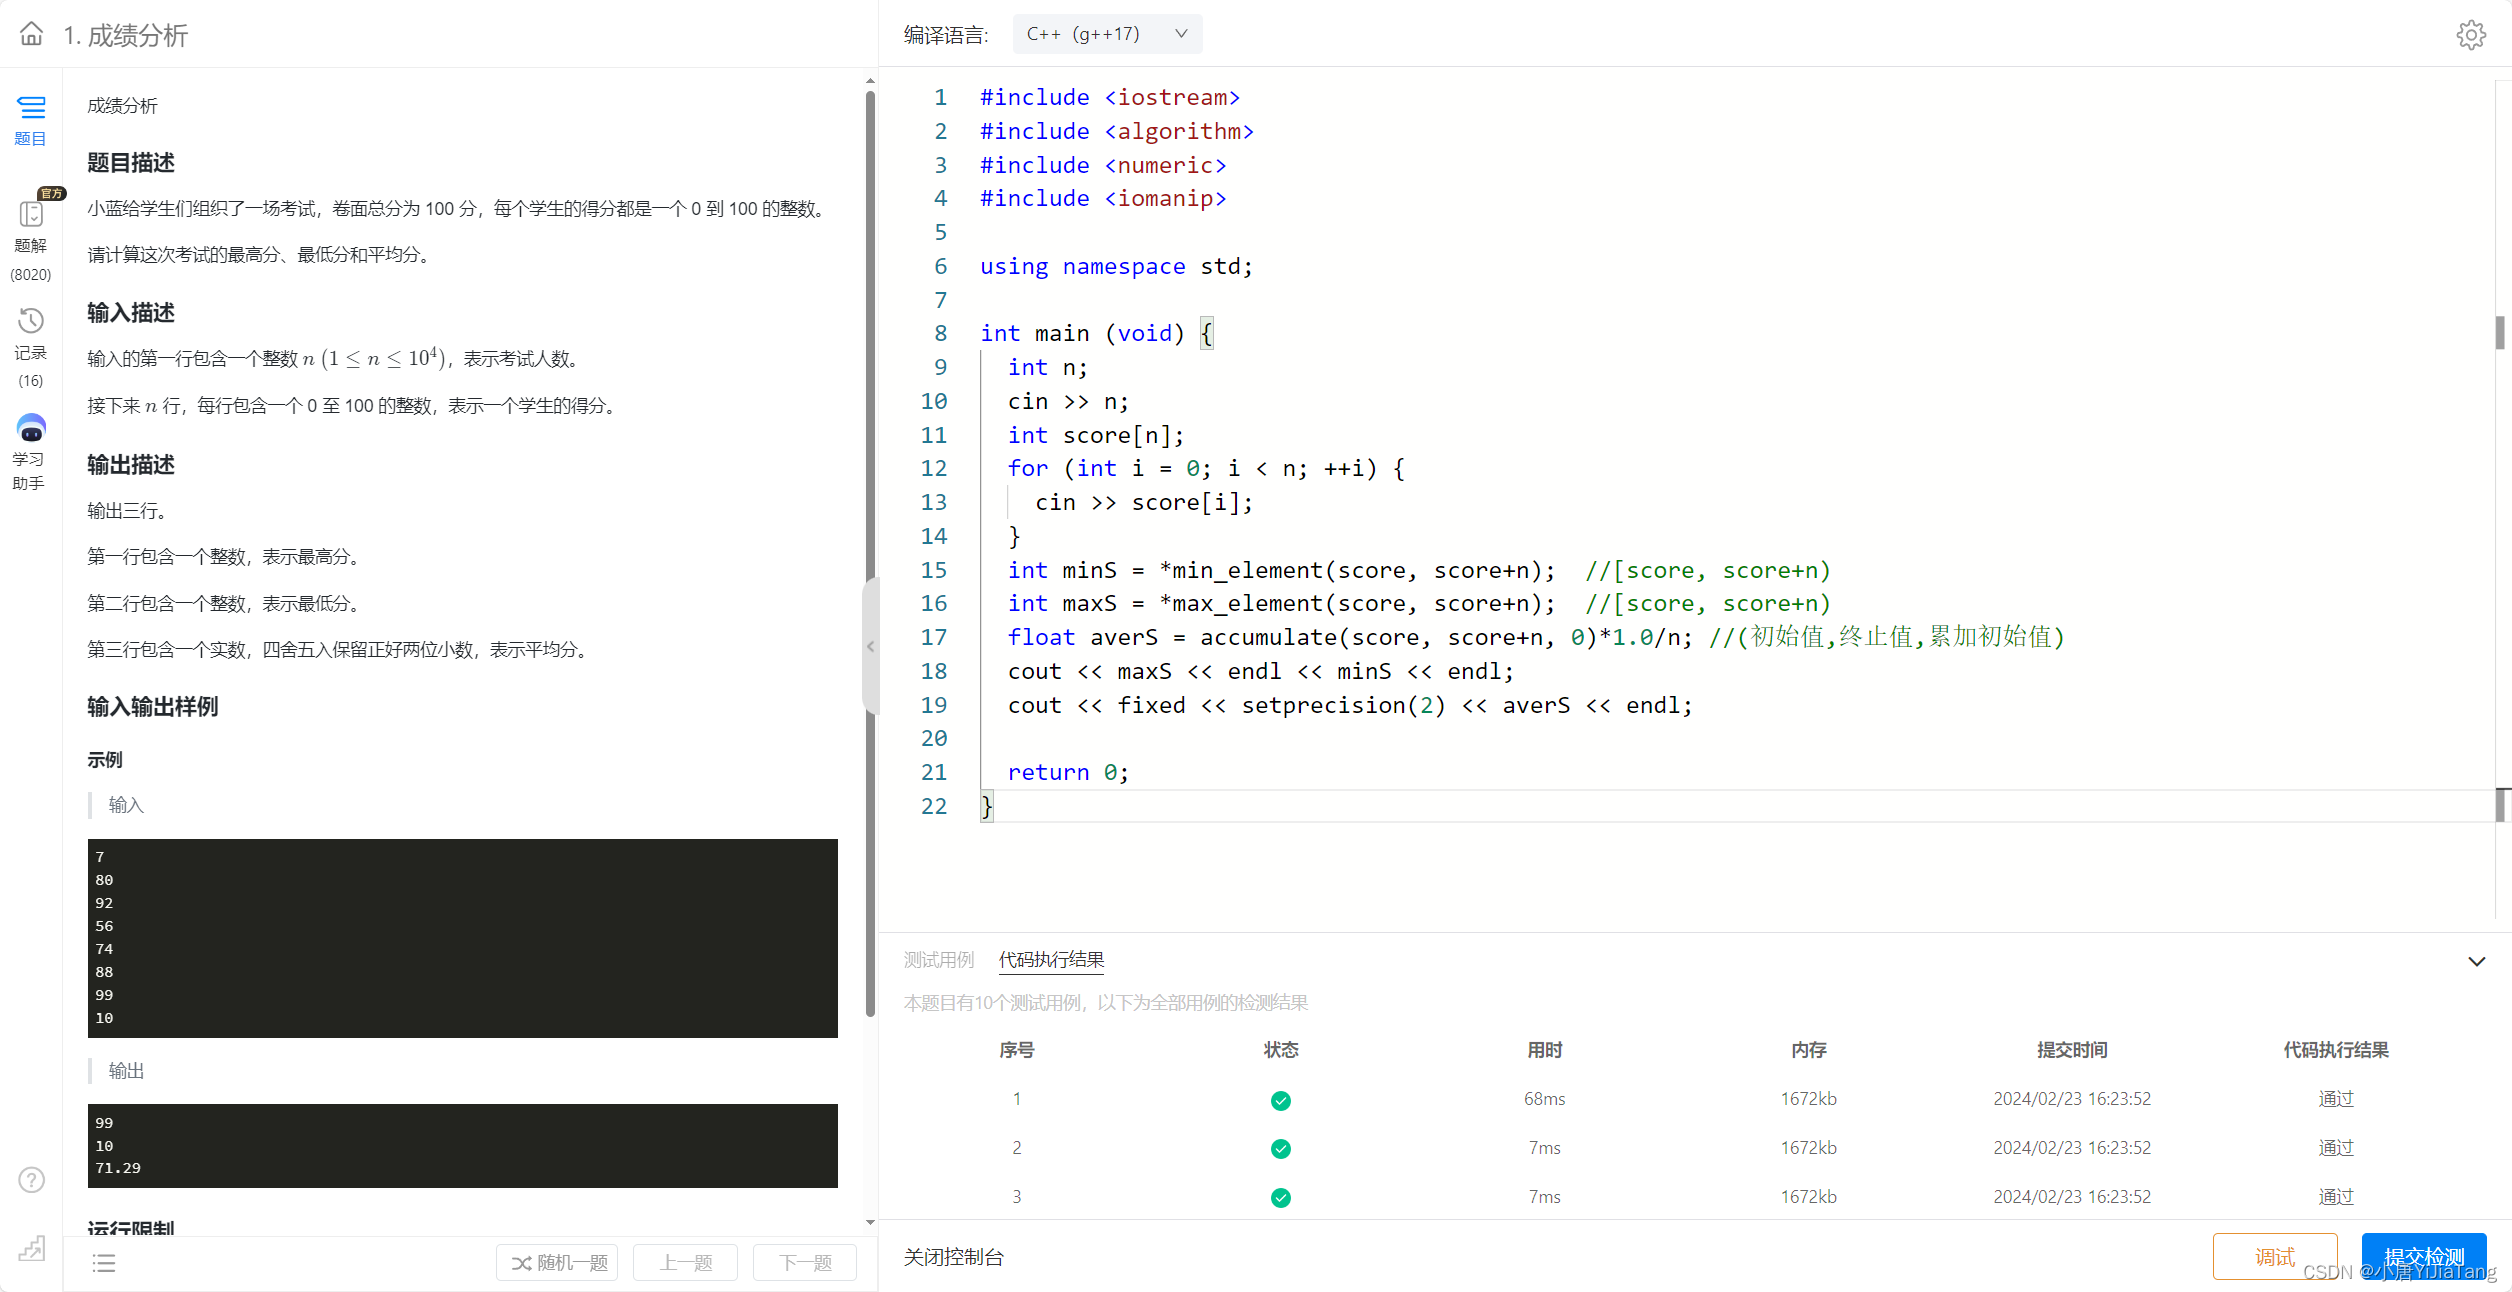Image resolution: width=2512 pixels, height=1292 pixels.
Task: Open the 题目 sidebar panel
Action: [31, 120]
